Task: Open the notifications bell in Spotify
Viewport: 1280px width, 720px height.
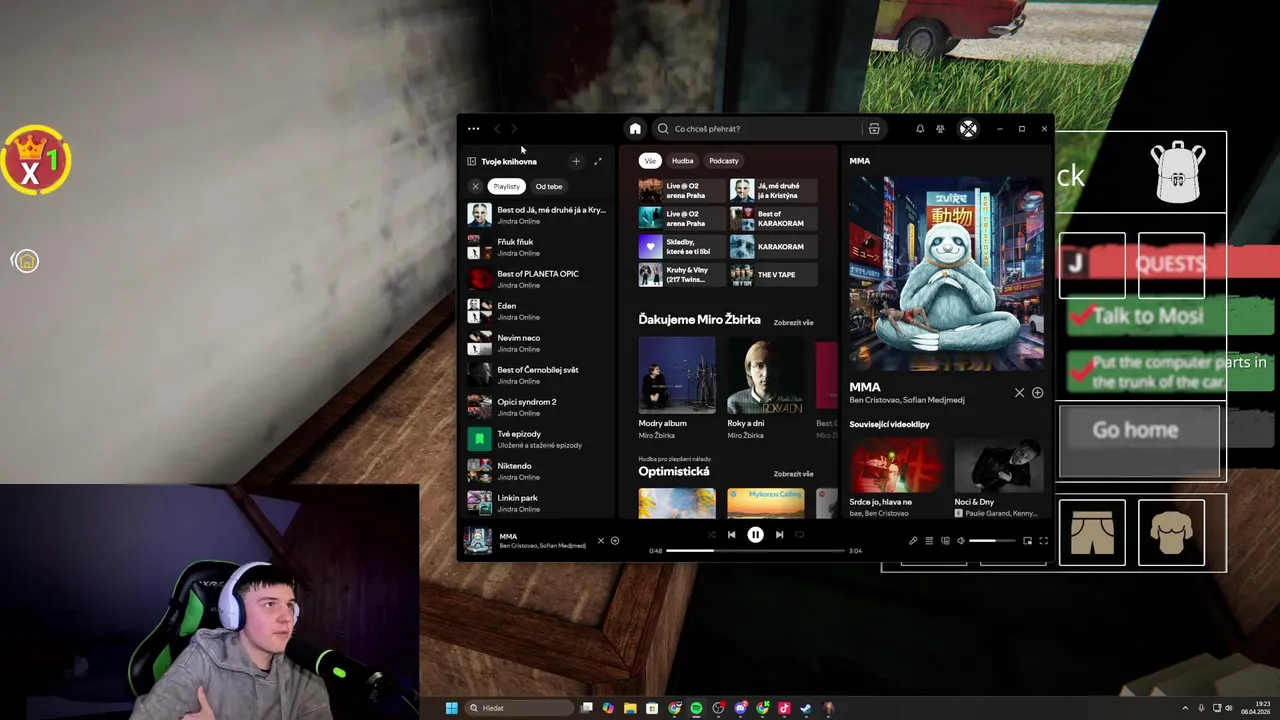Action: click(920, 129)
